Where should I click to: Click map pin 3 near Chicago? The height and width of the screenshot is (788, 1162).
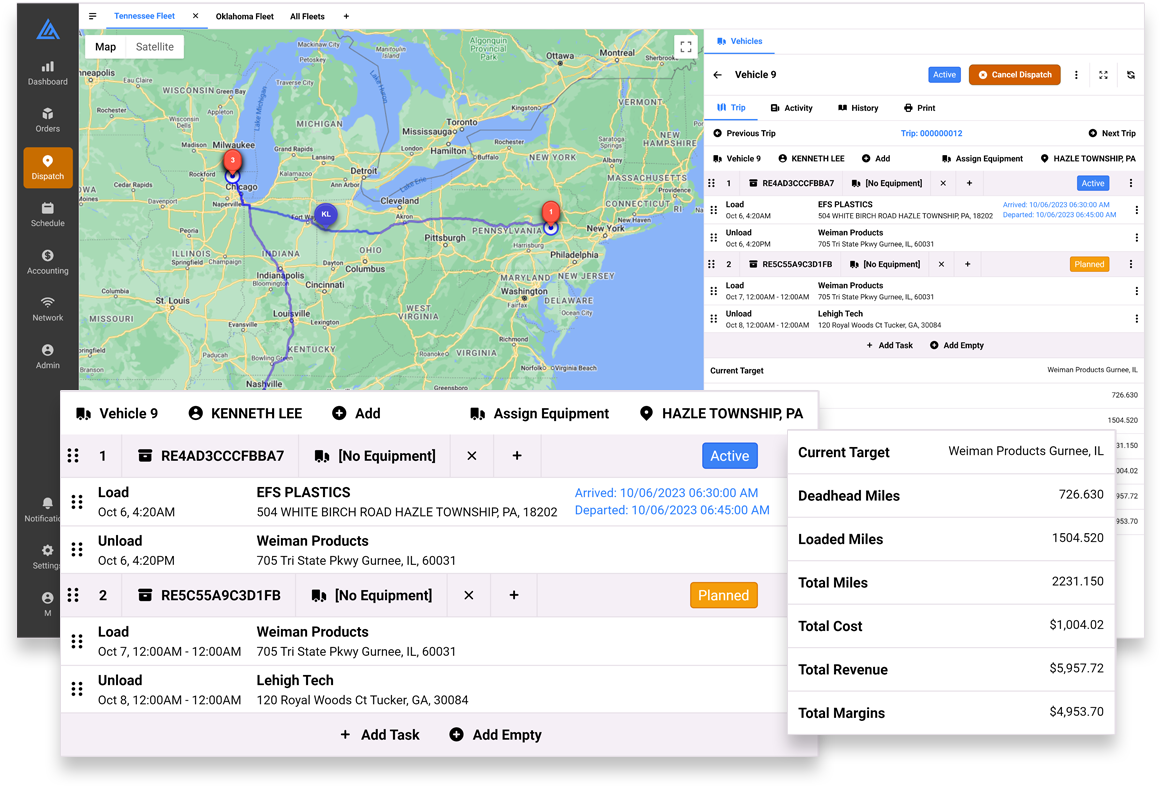click(233, 162)
